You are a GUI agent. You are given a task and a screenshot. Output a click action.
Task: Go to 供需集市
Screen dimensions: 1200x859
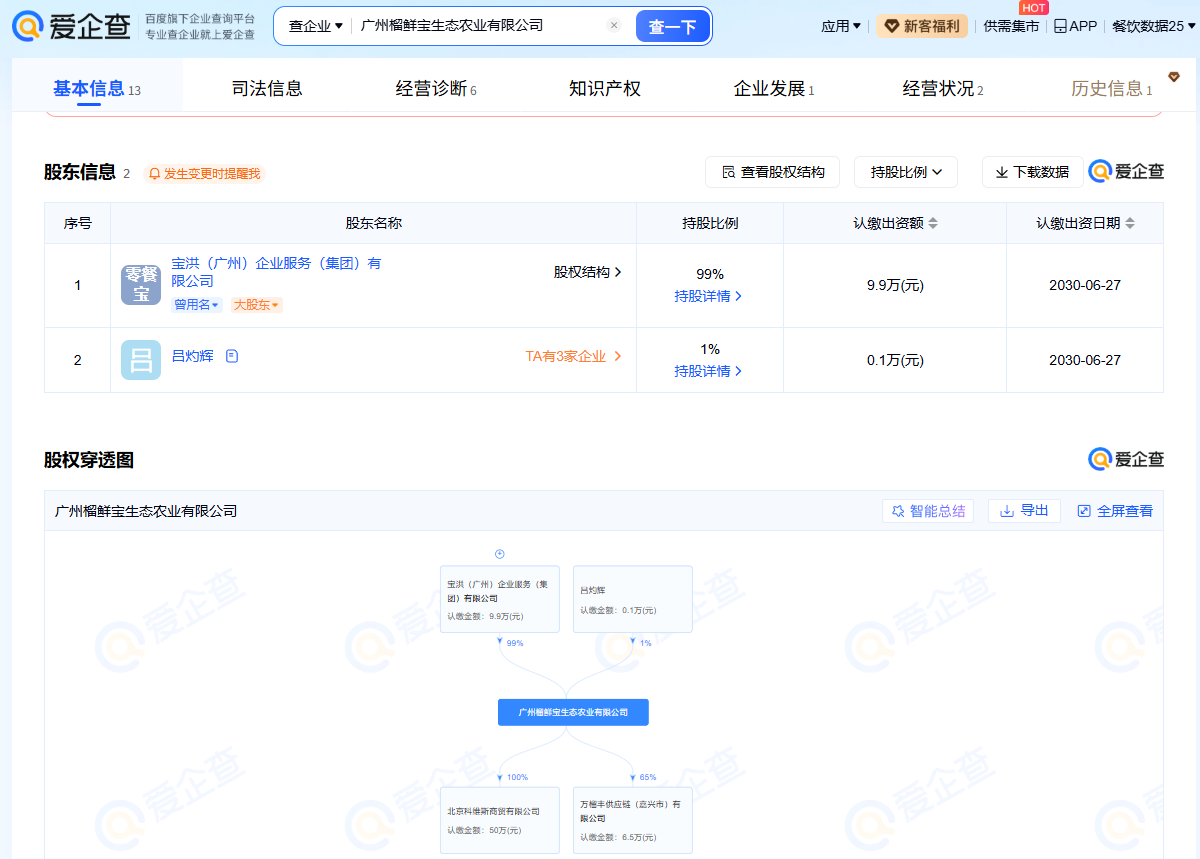point(1011,26)
